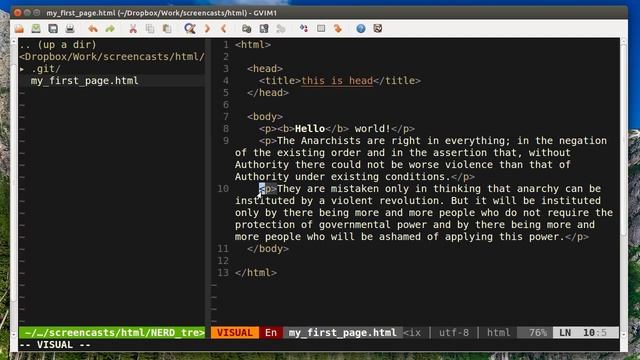The image size is (640, 360).
Task: Click the VISUAL mode indicator in status bar
Action: tap(235, 333)
